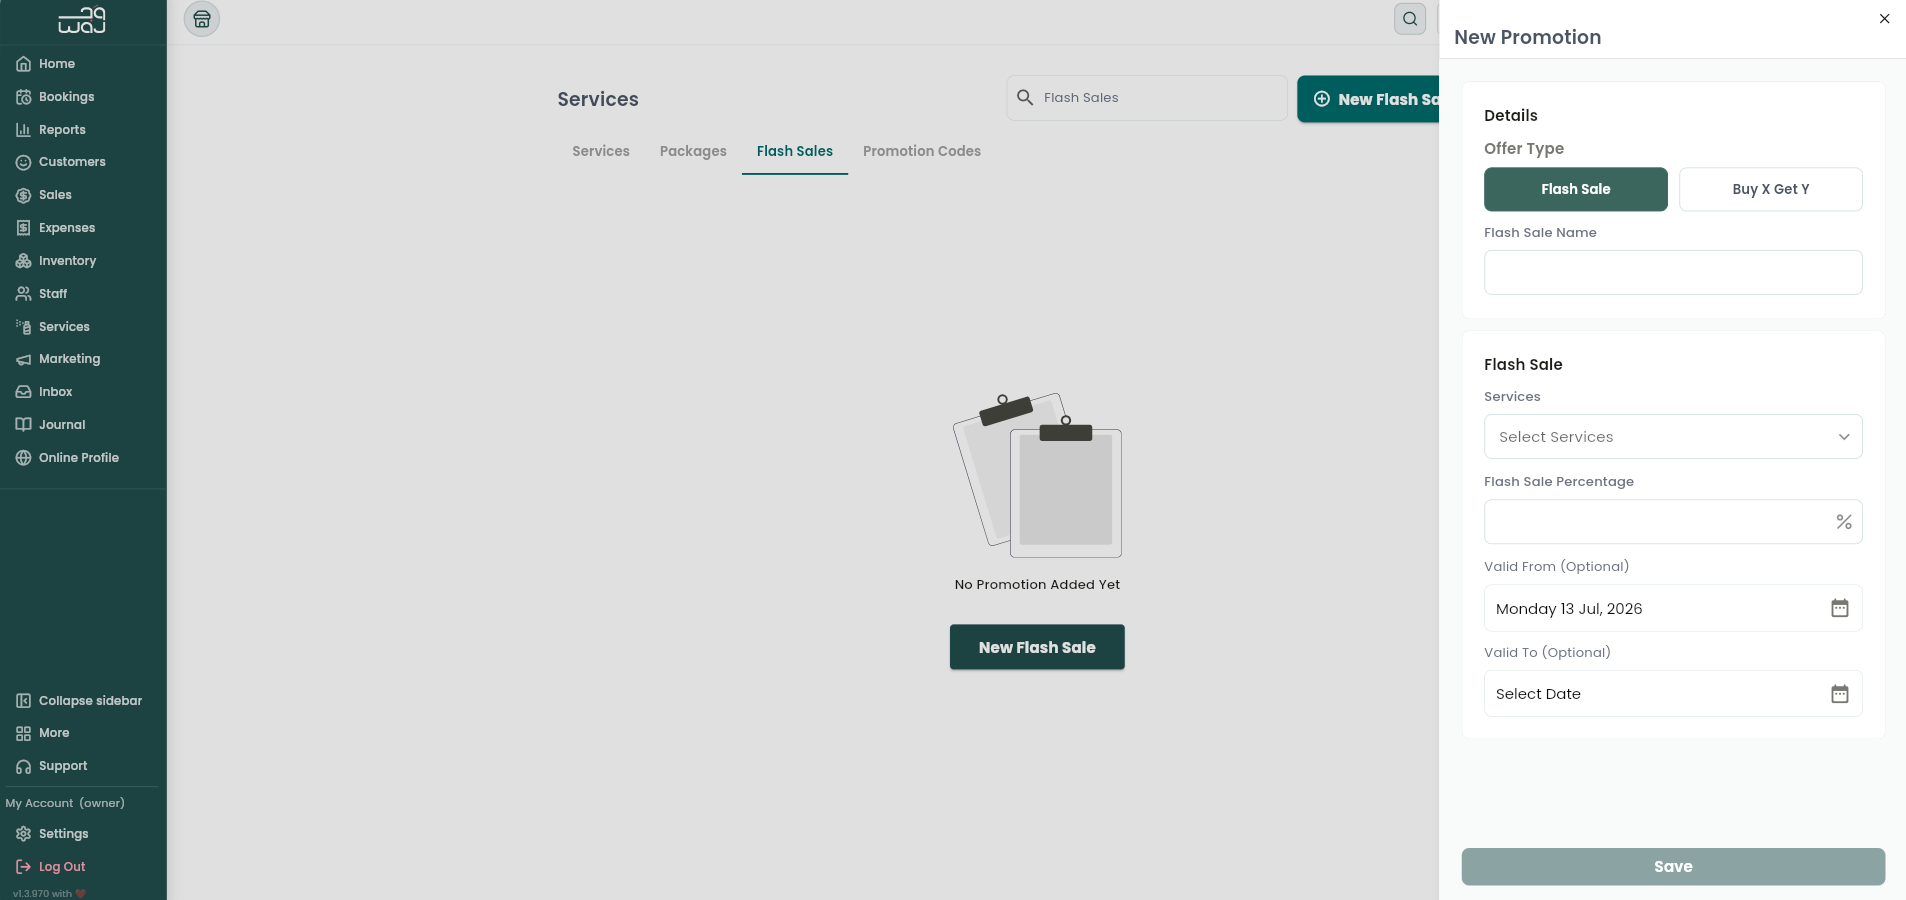Click the 'Services' page heading

pyautogui.click(x=598, y=99)
